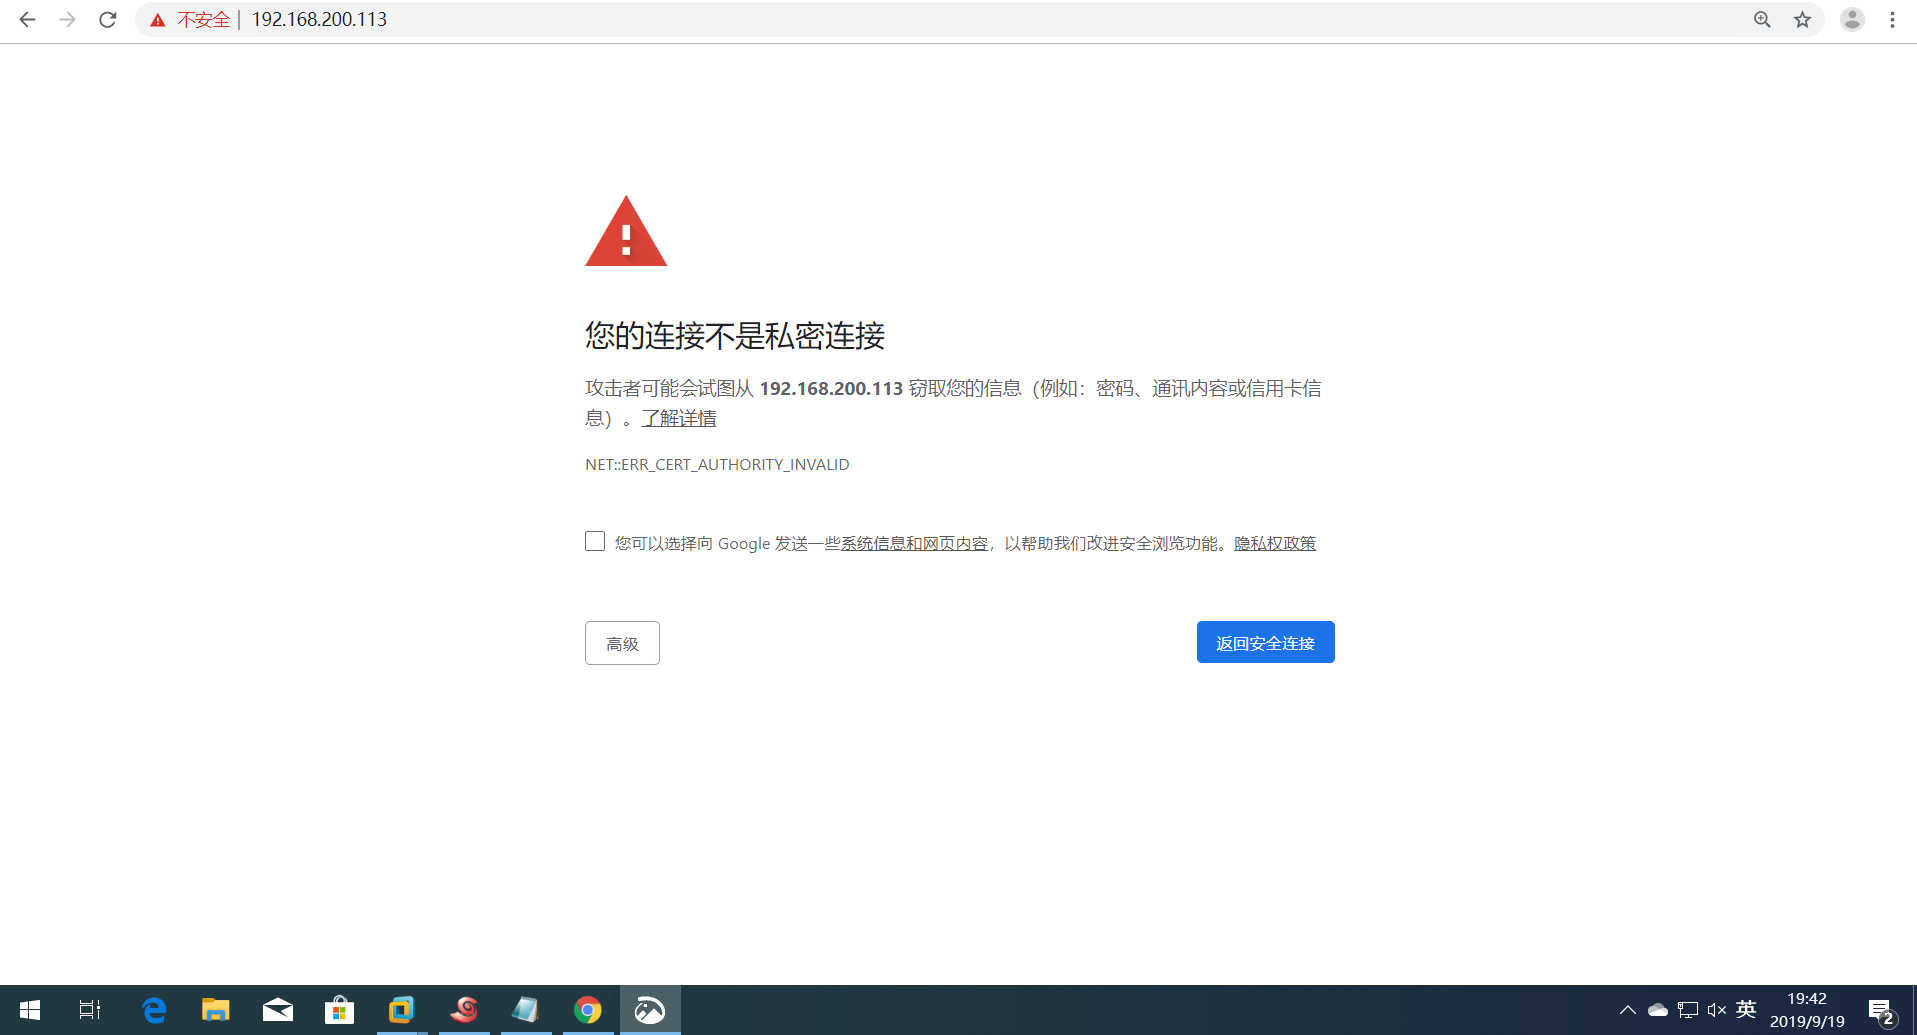Open the OneDrive cloud tray icon
This screenshot has width=1917, height=1035.
(1658, 1010)
